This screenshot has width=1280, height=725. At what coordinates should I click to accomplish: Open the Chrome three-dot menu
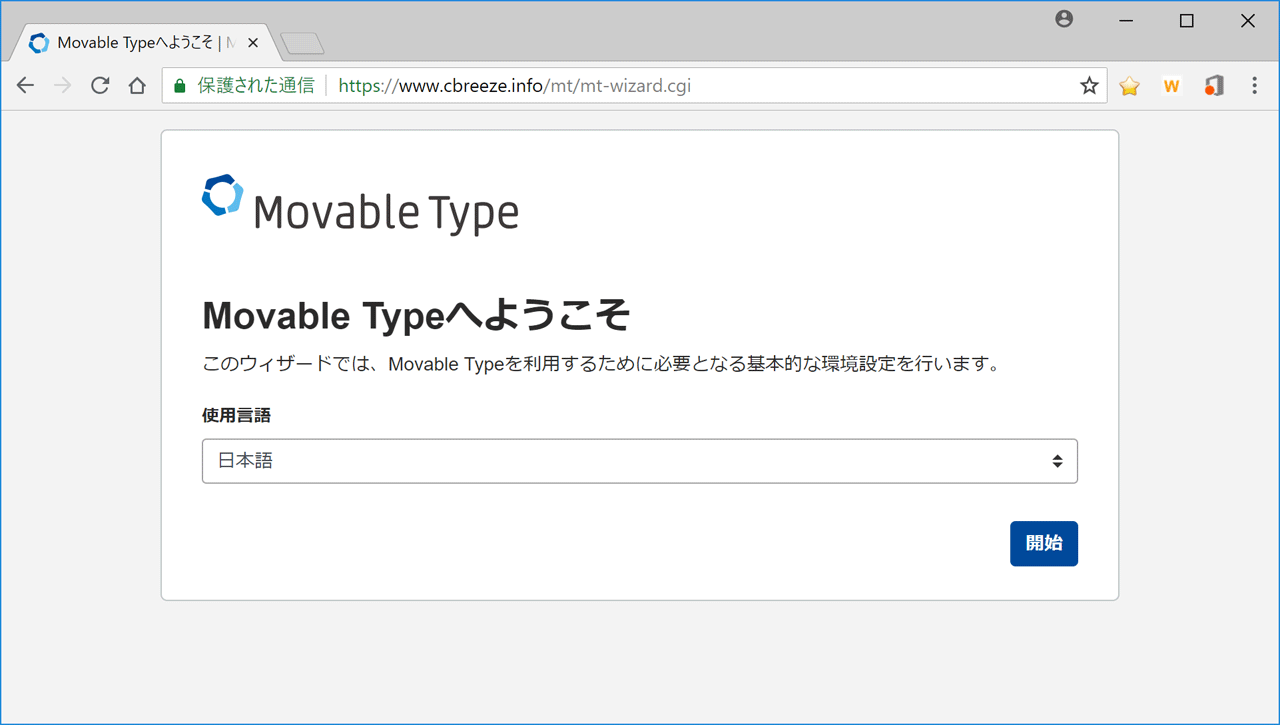click(1254, 86)
